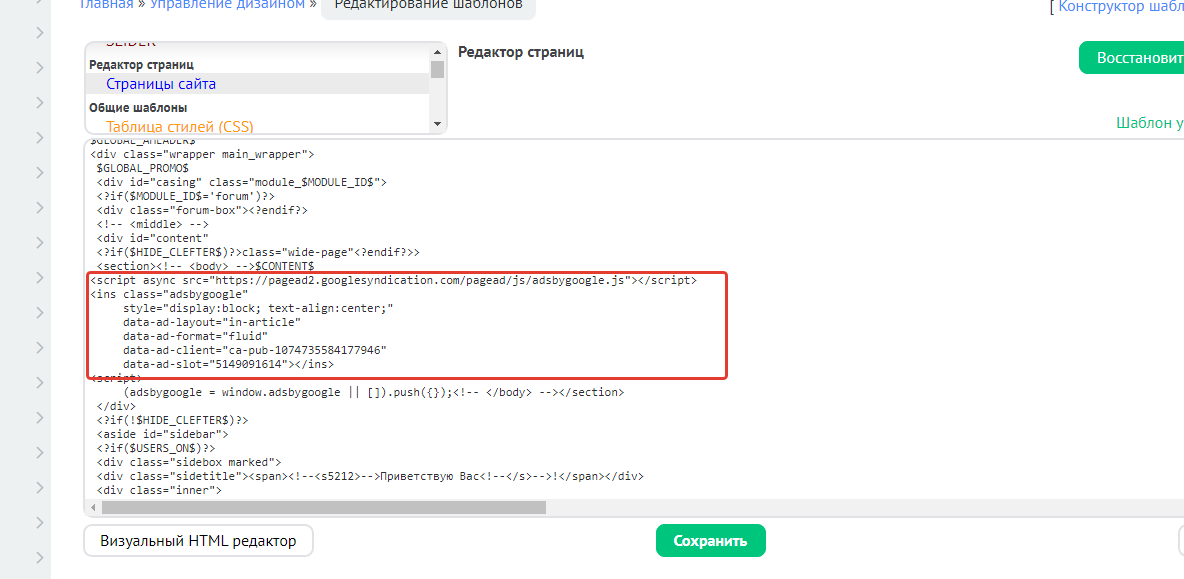Click the div class="inner" code line
Image resolution: width=1184 pixels, height=579 pixels.
159,490
